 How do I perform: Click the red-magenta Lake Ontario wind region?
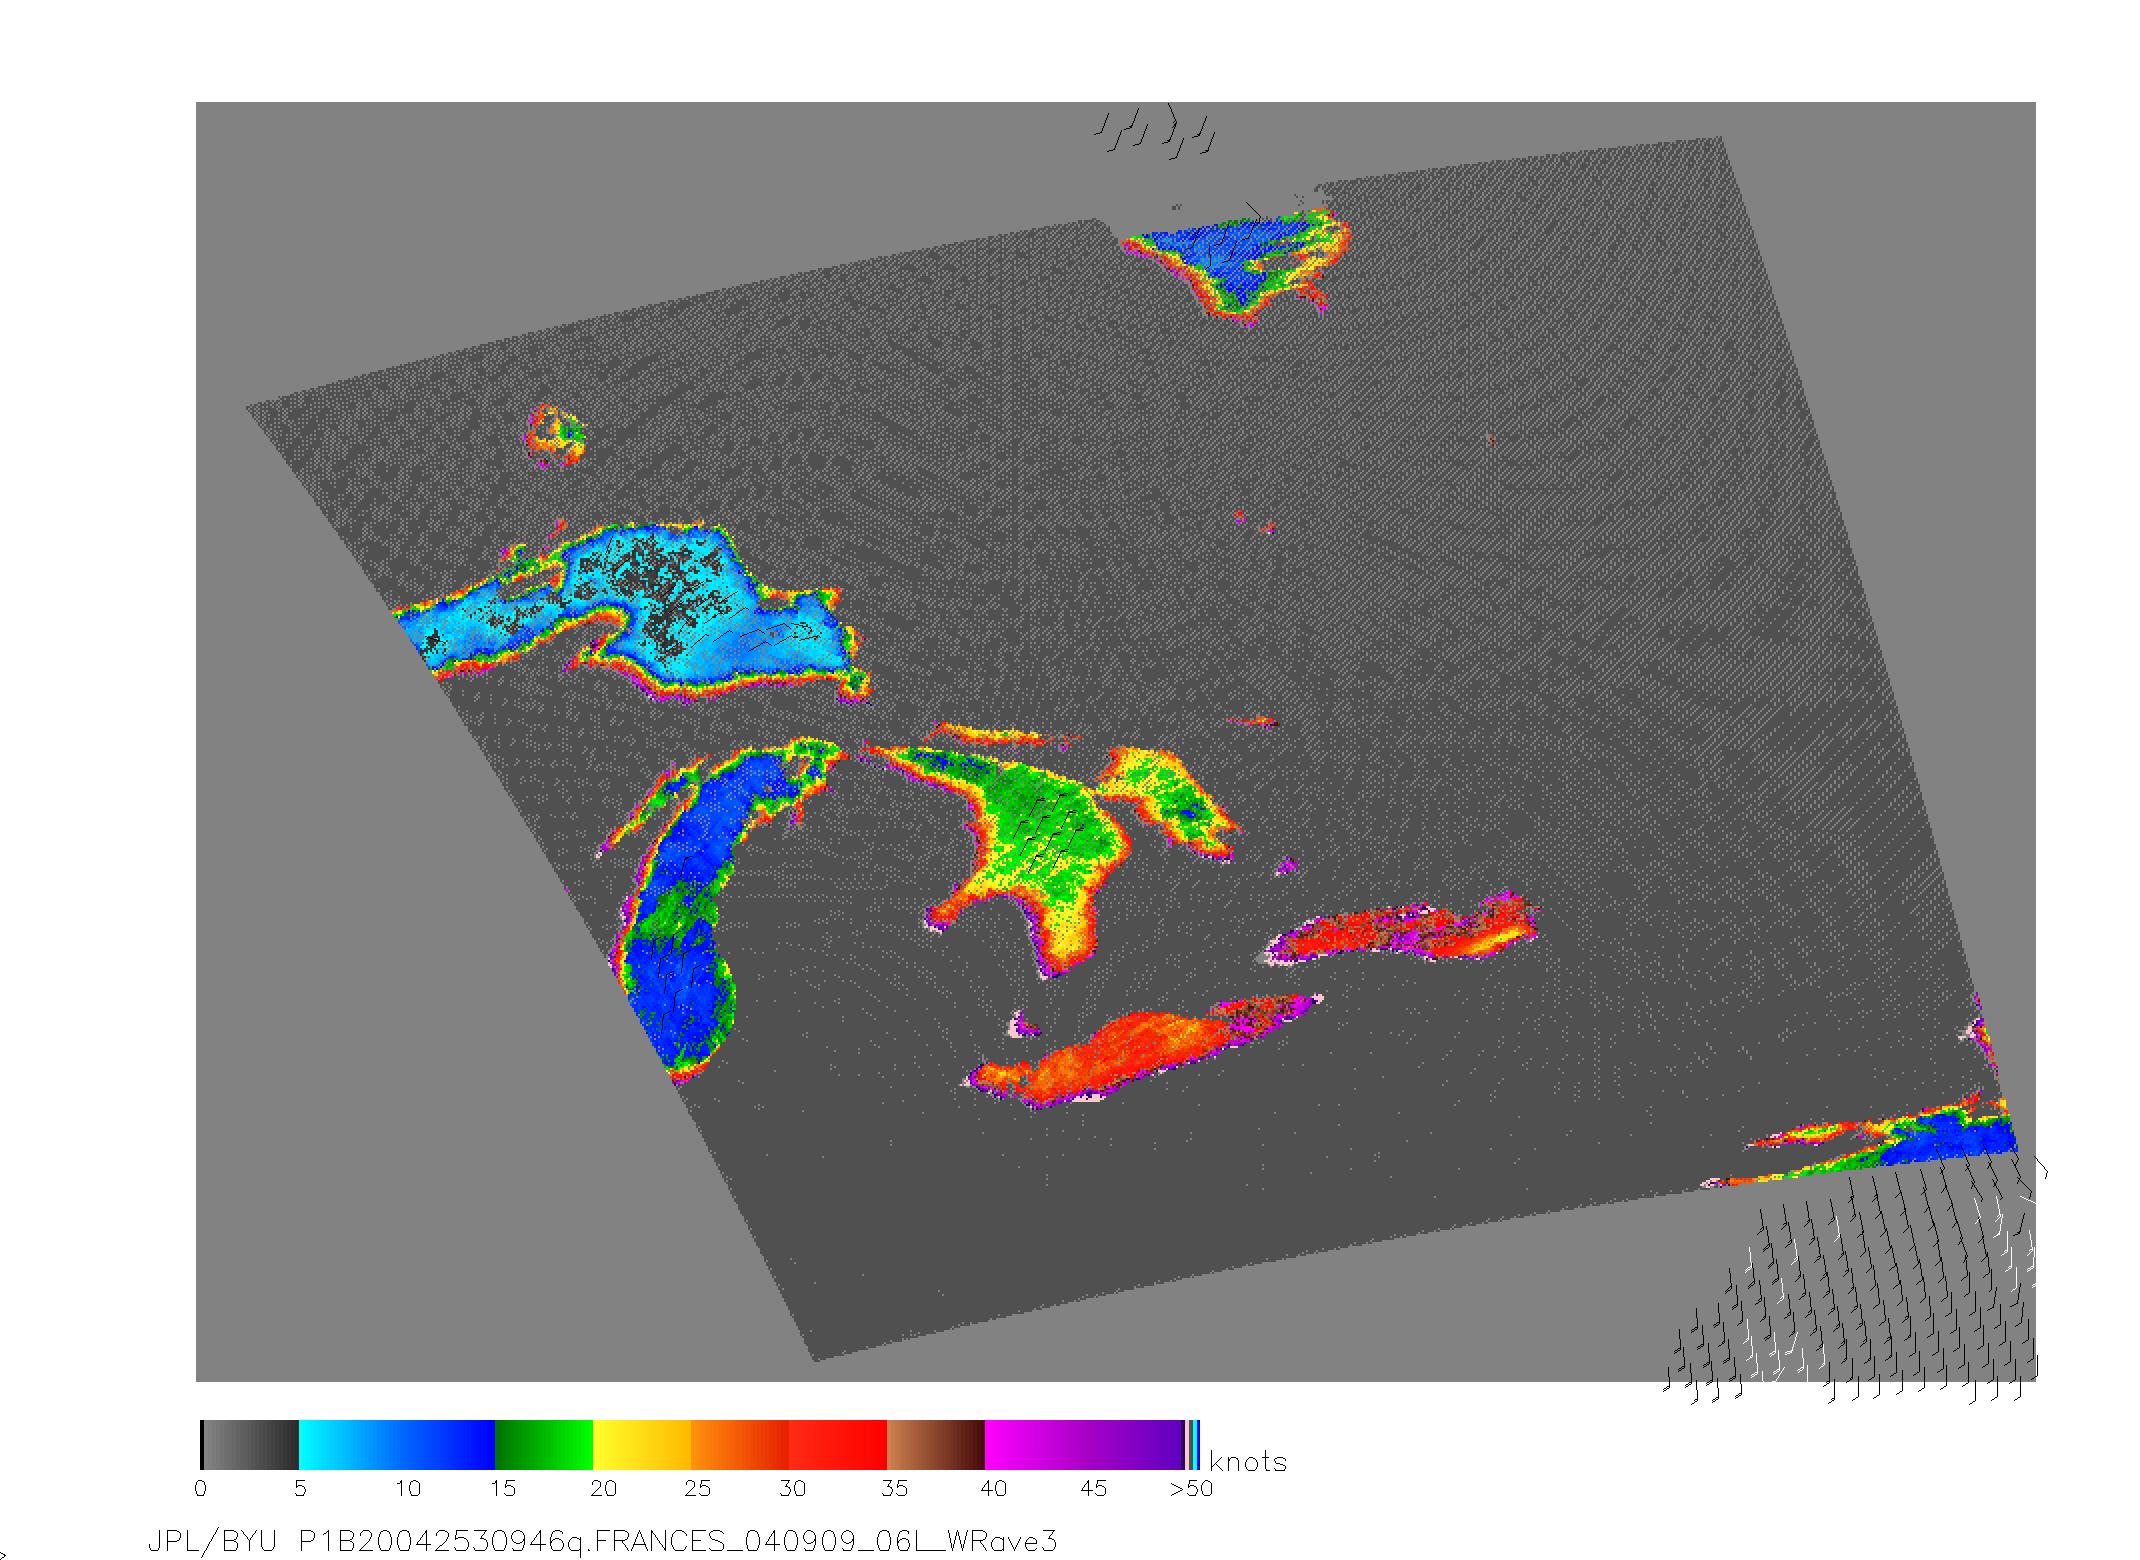pyautogui.click(x=1400, y=932)
